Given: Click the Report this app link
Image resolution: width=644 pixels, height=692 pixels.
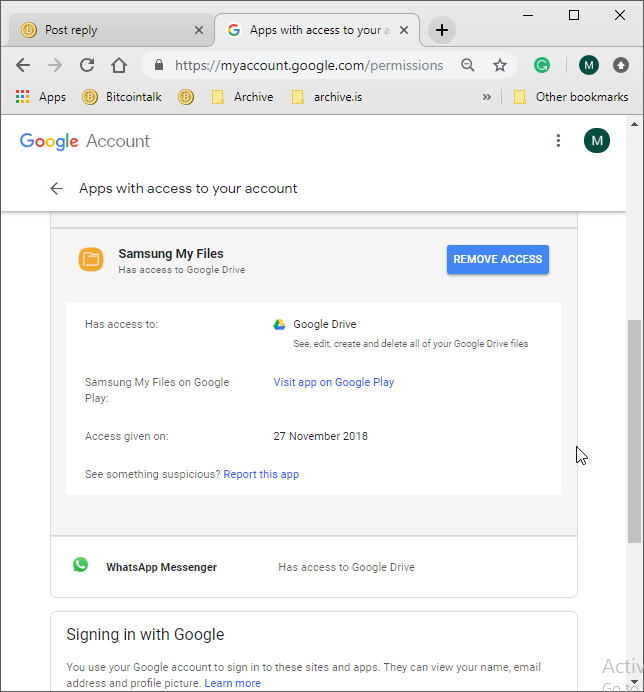Looking at the screenshot, I should [261, 474].
